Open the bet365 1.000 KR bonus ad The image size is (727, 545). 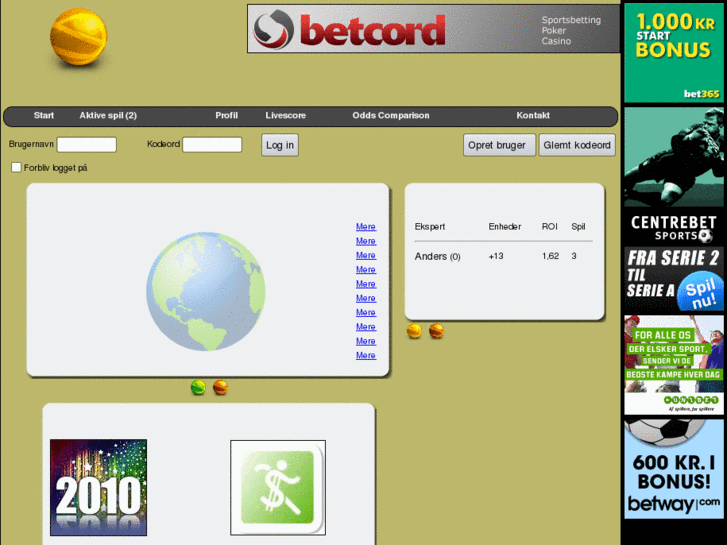[x=674, y=53]
